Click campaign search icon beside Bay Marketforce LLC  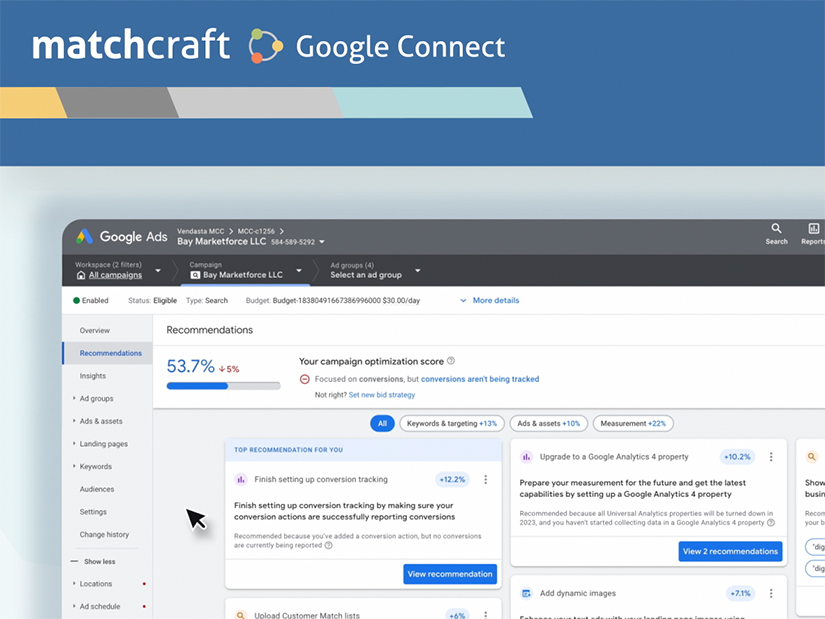[x=195, y=275]
